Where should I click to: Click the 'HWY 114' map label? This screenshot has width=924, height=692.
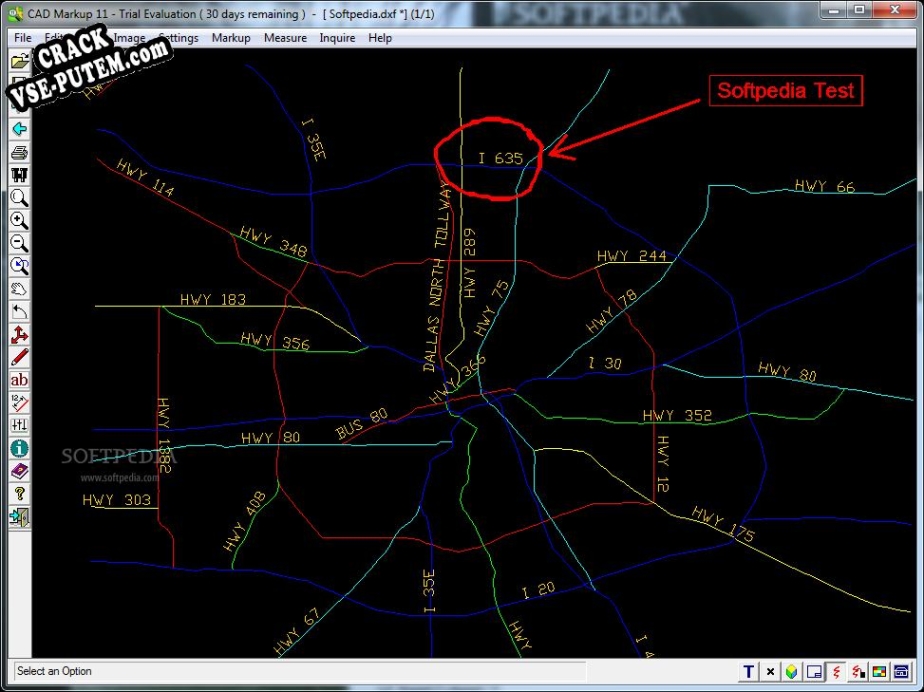click(x=145, y=177)
